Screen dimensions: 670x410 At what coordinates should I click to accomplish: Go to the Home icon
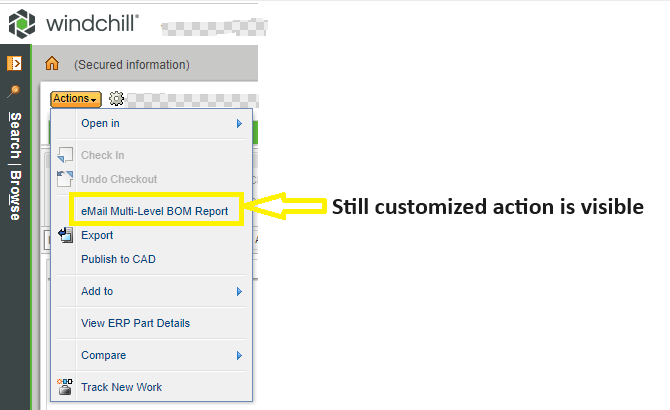[x=52, y=64]
